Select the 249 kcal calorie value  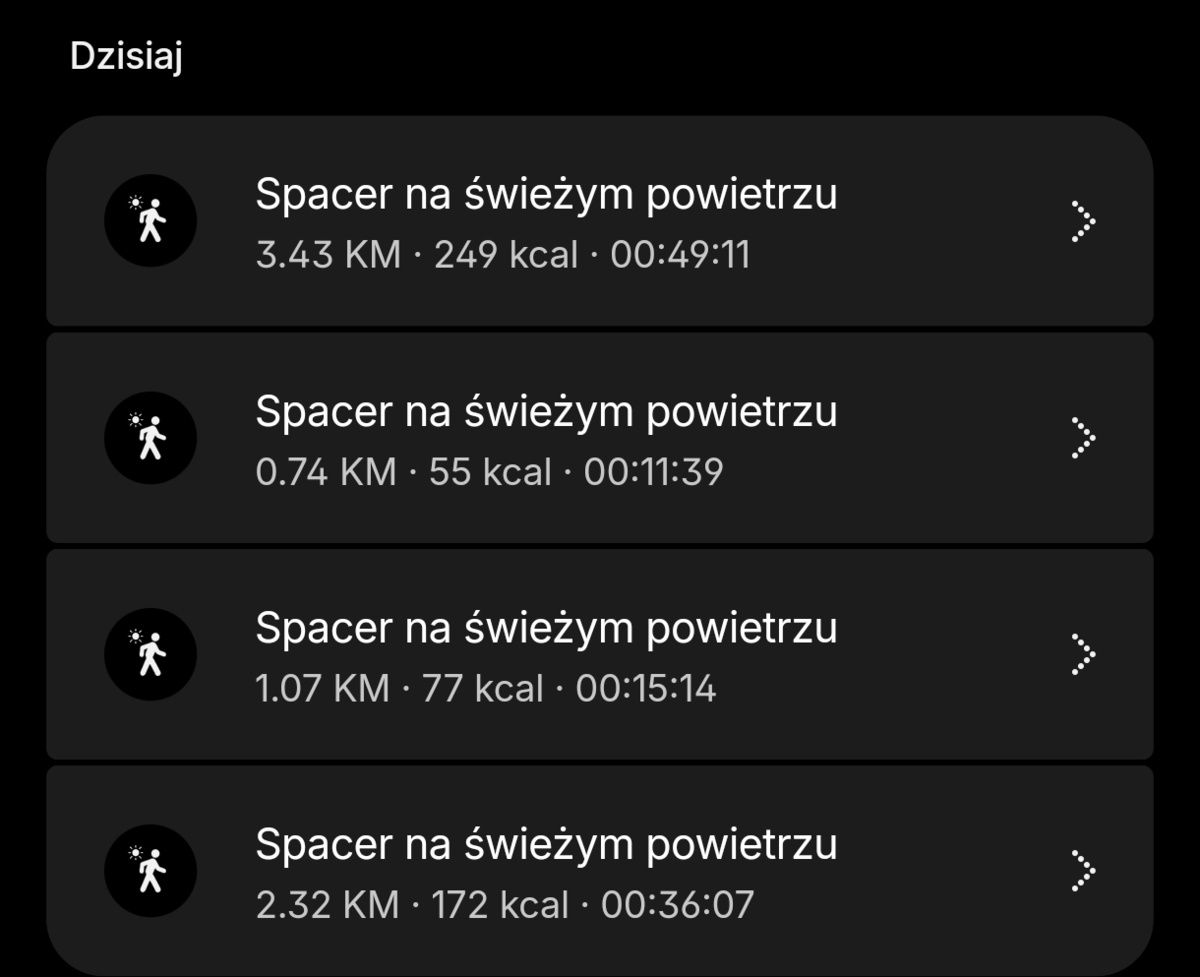click(506, 255)
